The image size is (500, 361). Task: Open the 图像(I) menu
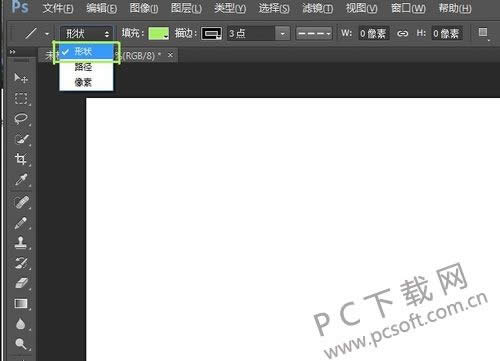click(x=144, y=8)
